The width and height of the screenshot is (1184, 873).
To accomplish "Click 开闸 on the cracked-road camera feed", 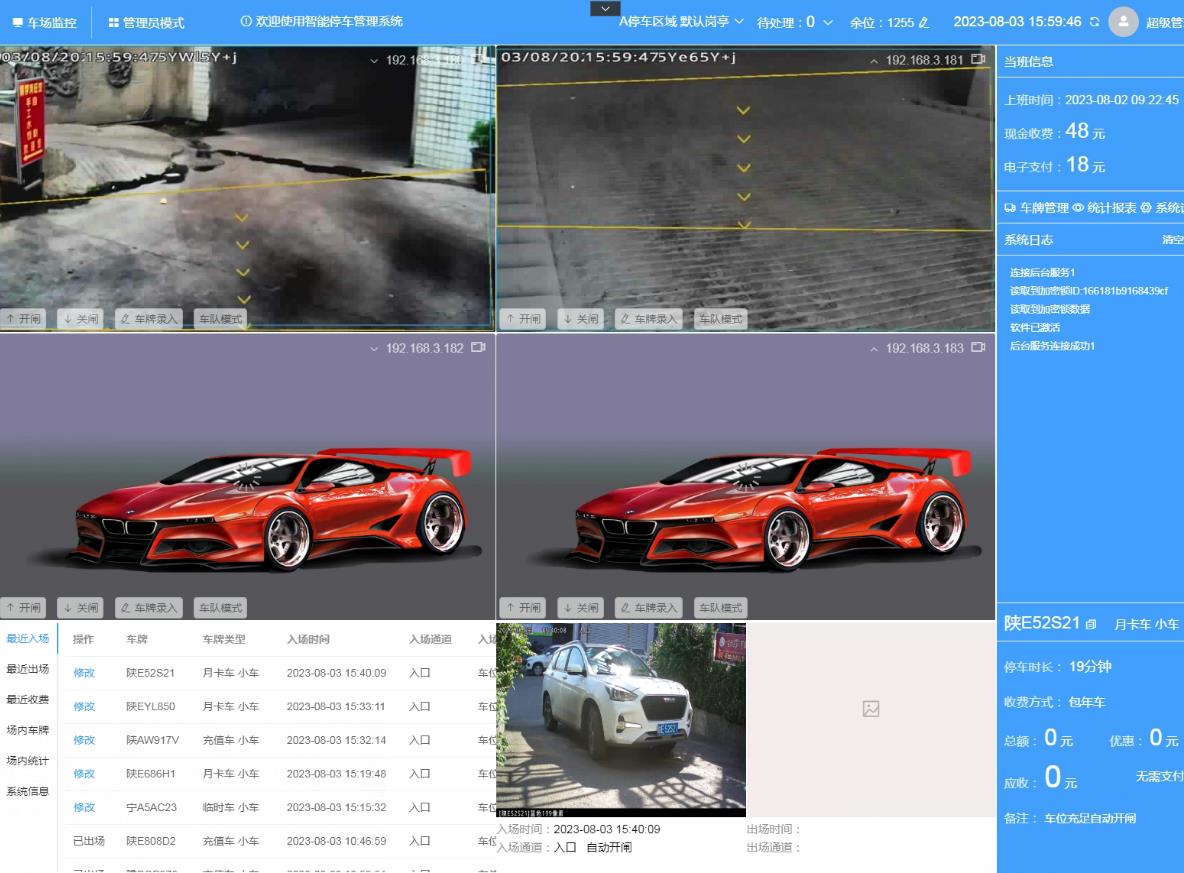I will pyautogui.click(x=23, y=319).
